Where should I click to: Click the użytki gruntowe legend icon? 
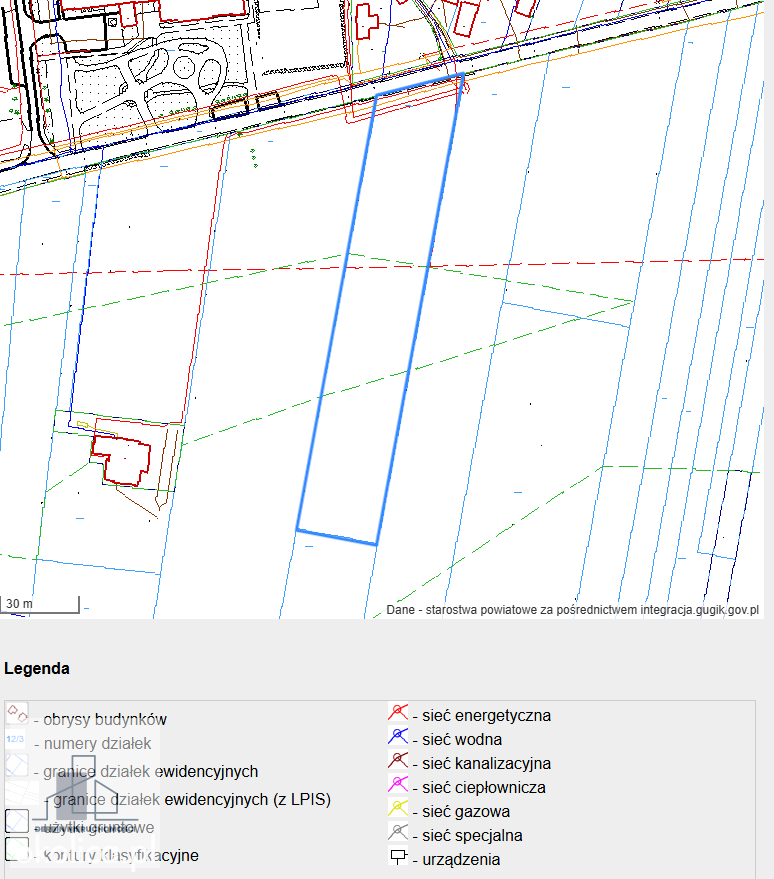pyautogui.click(x=17, y=821)
